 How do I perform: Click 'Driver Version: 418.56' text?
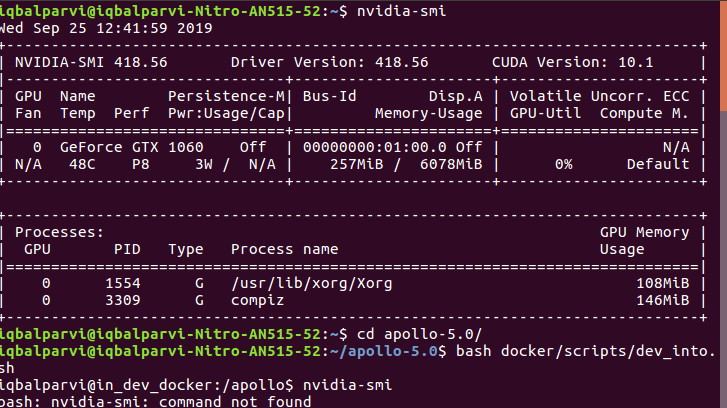click(330, 62)
